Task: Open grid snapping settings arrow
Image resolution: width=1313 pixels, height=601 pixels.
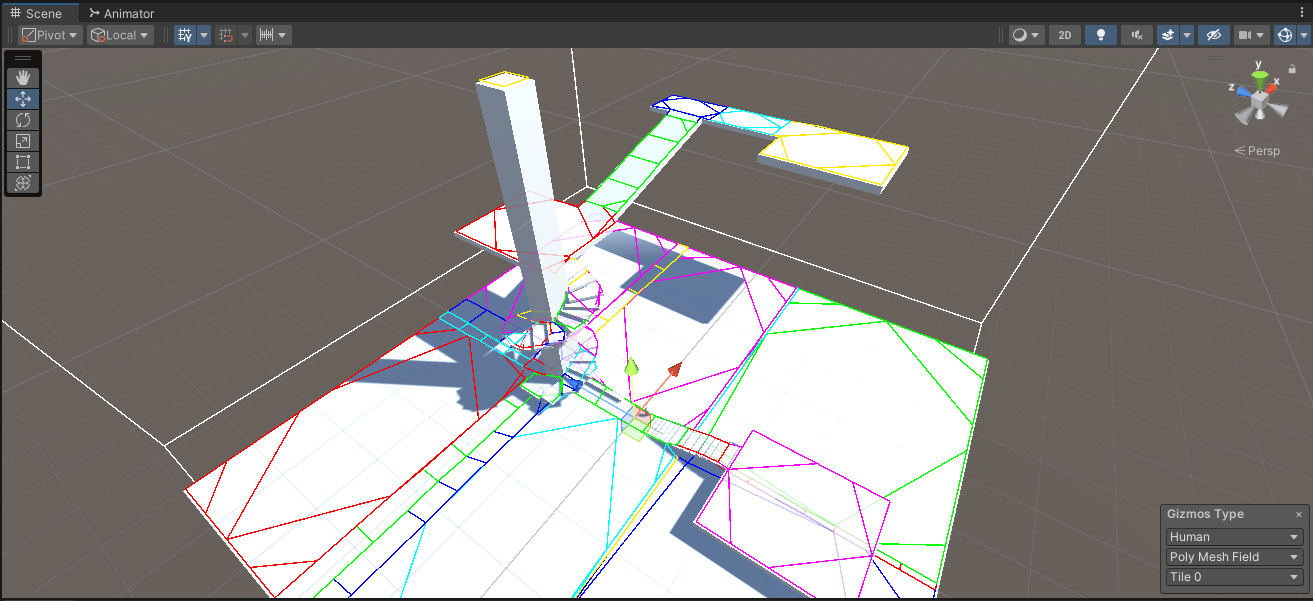Action: [x=245, y=35]
